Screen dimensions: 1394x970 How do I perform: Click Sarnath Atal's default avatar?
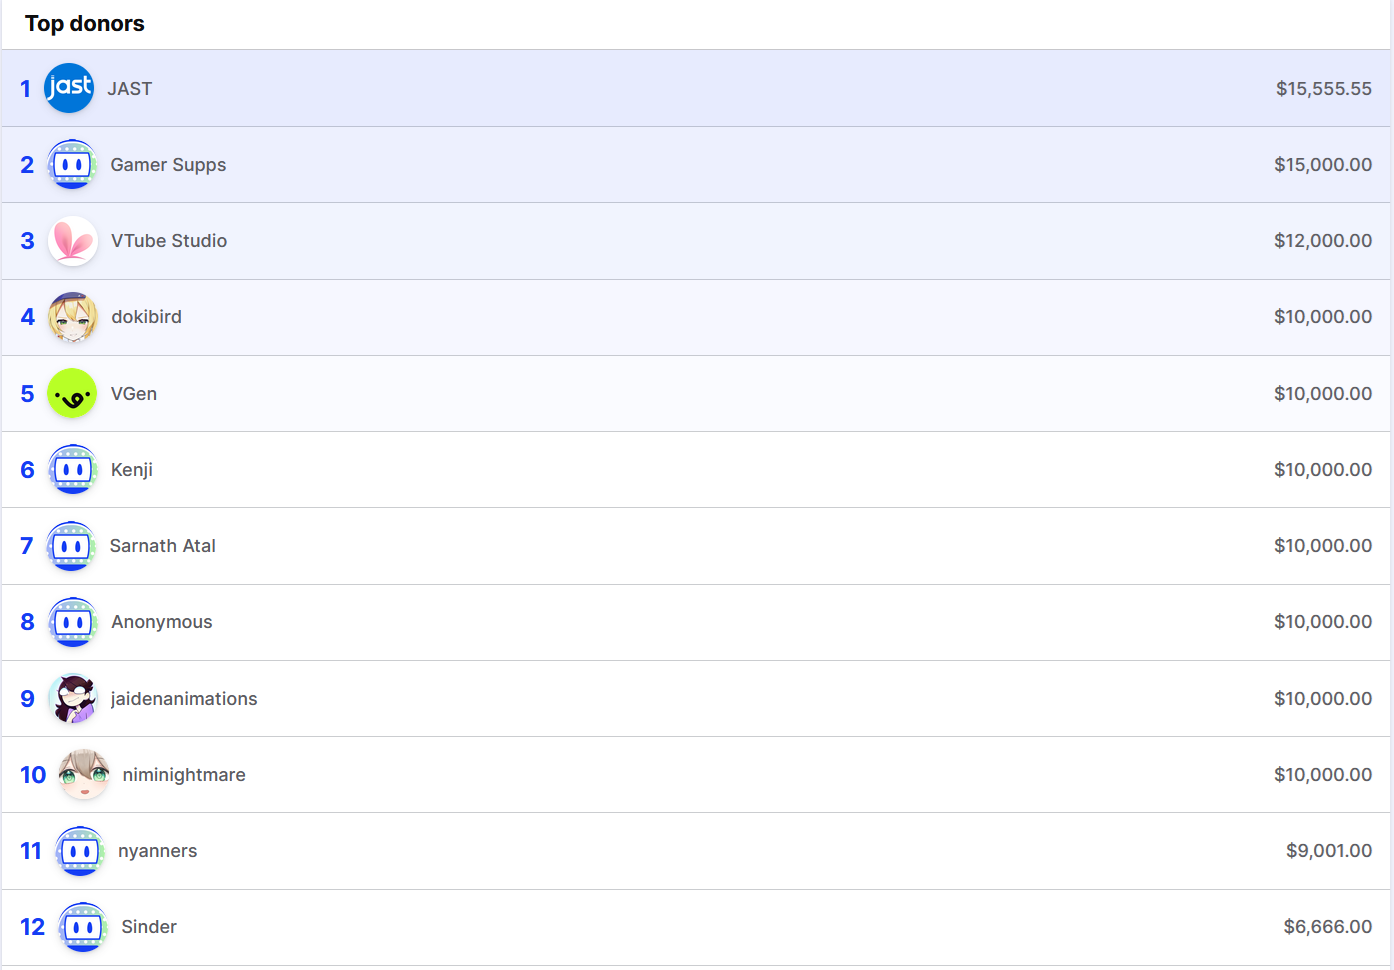coord(71,546)
